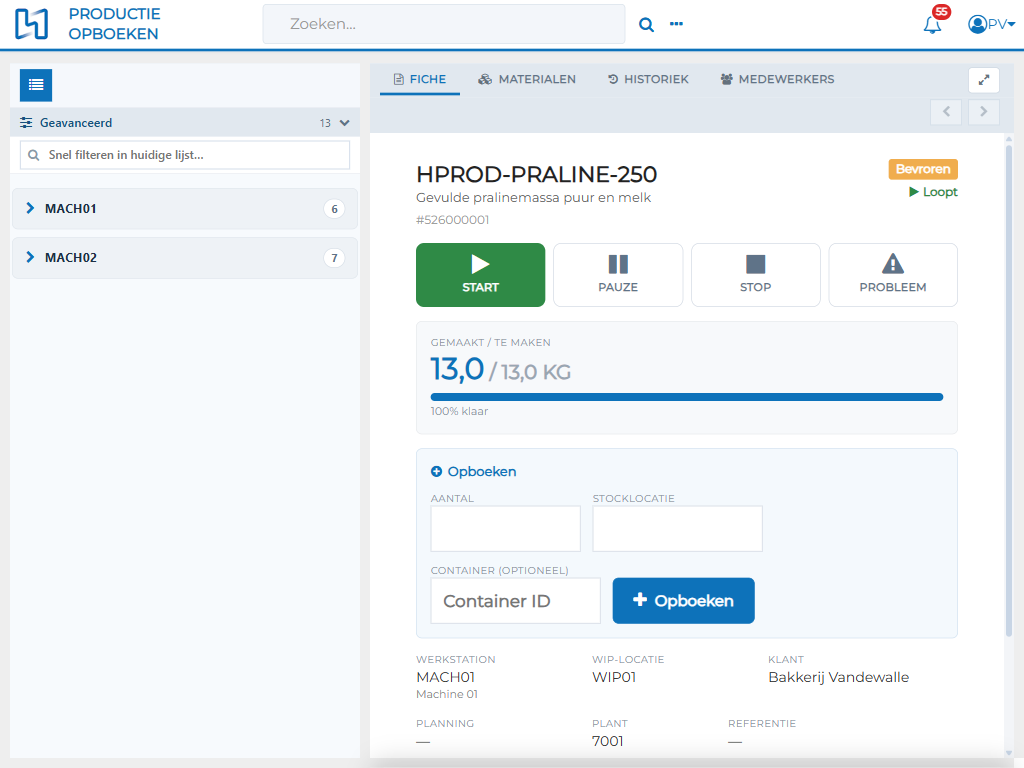
Task: Open the PV user account menu
Action: pyautogui.click(x=991, y=24)
